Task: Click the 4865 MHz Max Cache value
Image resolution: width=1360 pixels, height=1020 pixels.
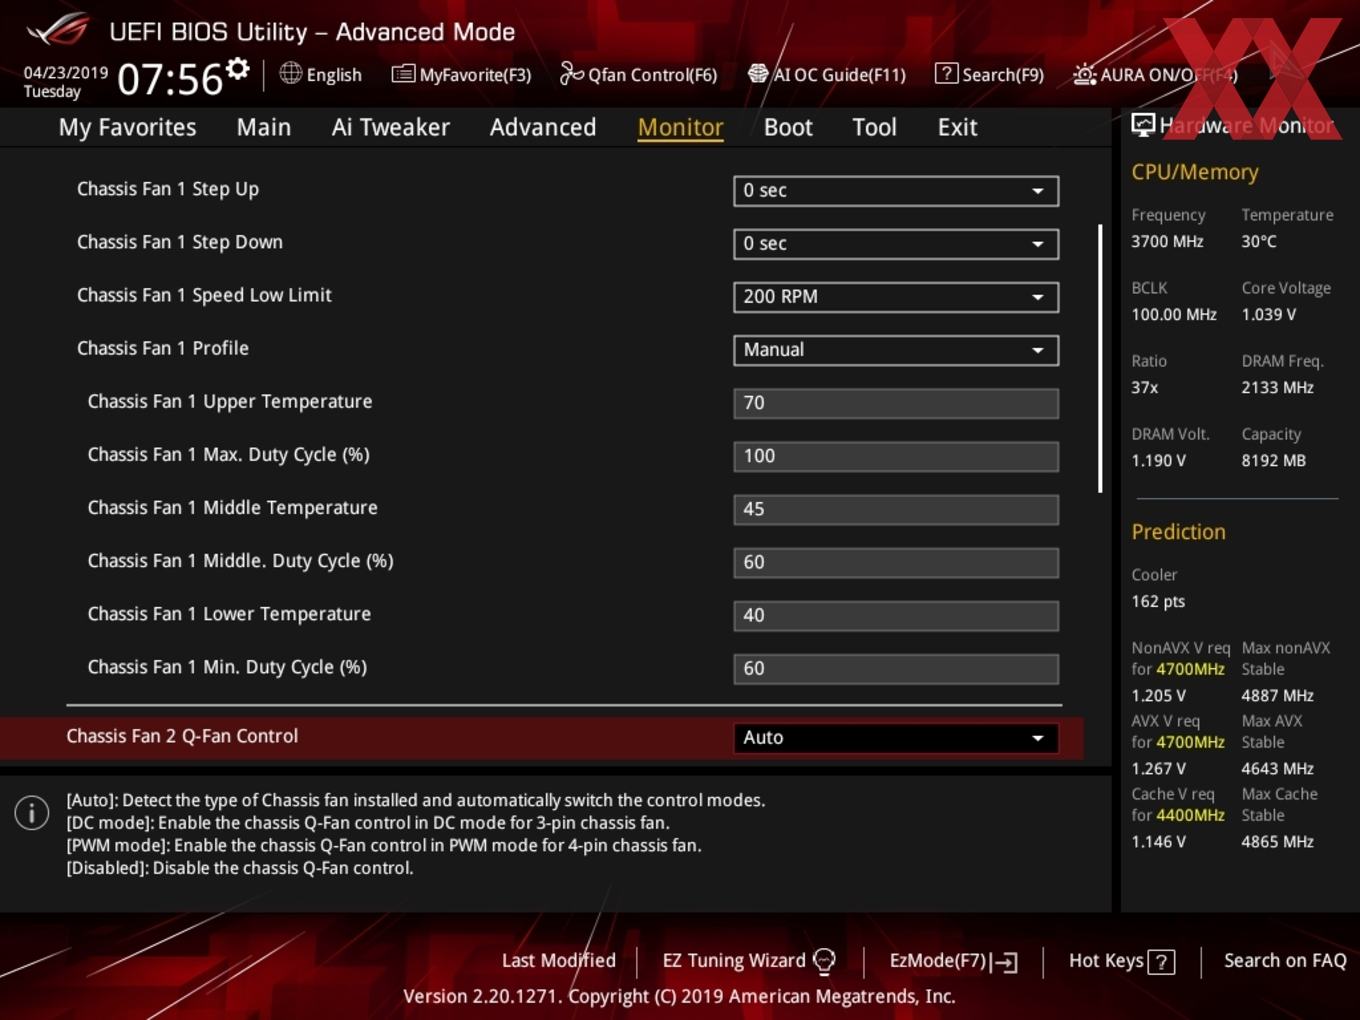Action: click(x=1277, y=841)
